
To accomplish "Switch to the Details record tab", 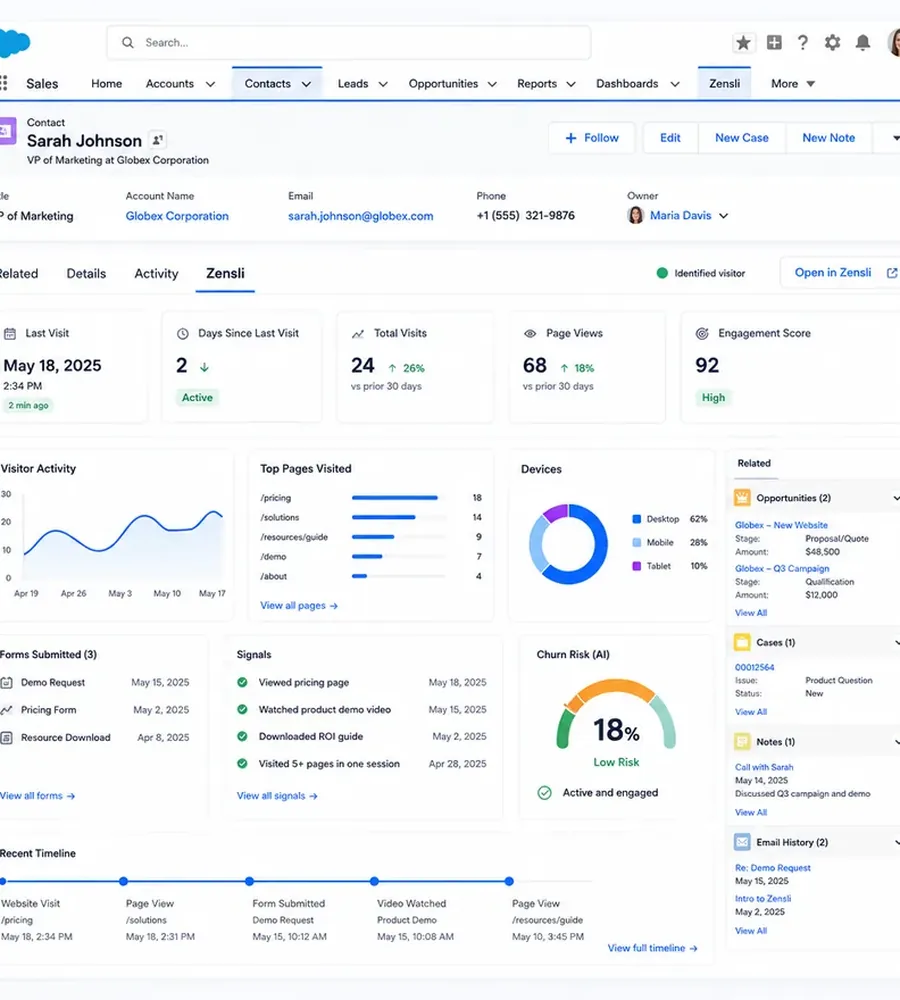I will (86, 274).
